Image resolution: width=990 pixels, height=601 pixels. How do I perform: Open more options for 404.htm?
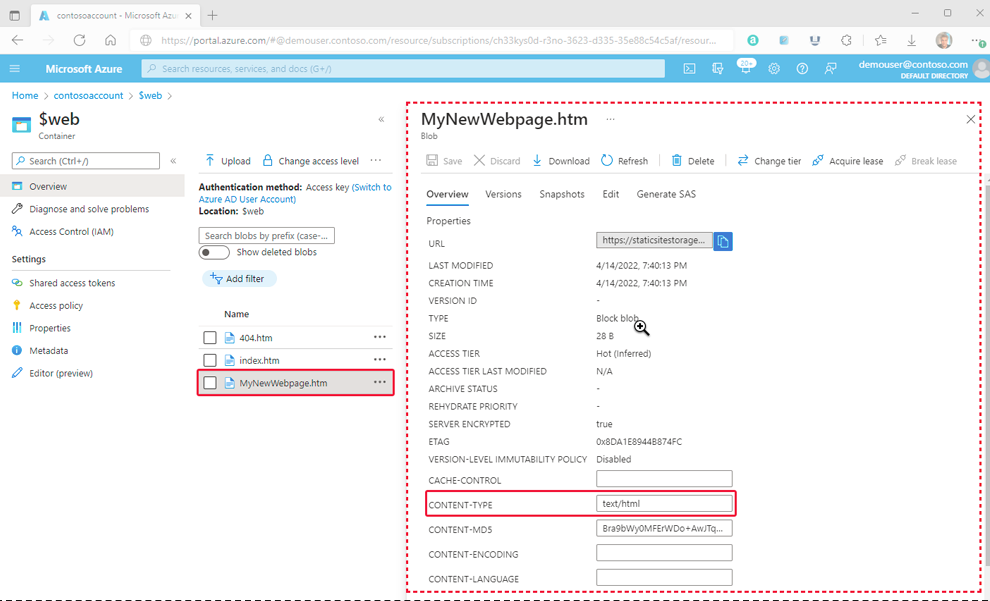tap(379, 337)
